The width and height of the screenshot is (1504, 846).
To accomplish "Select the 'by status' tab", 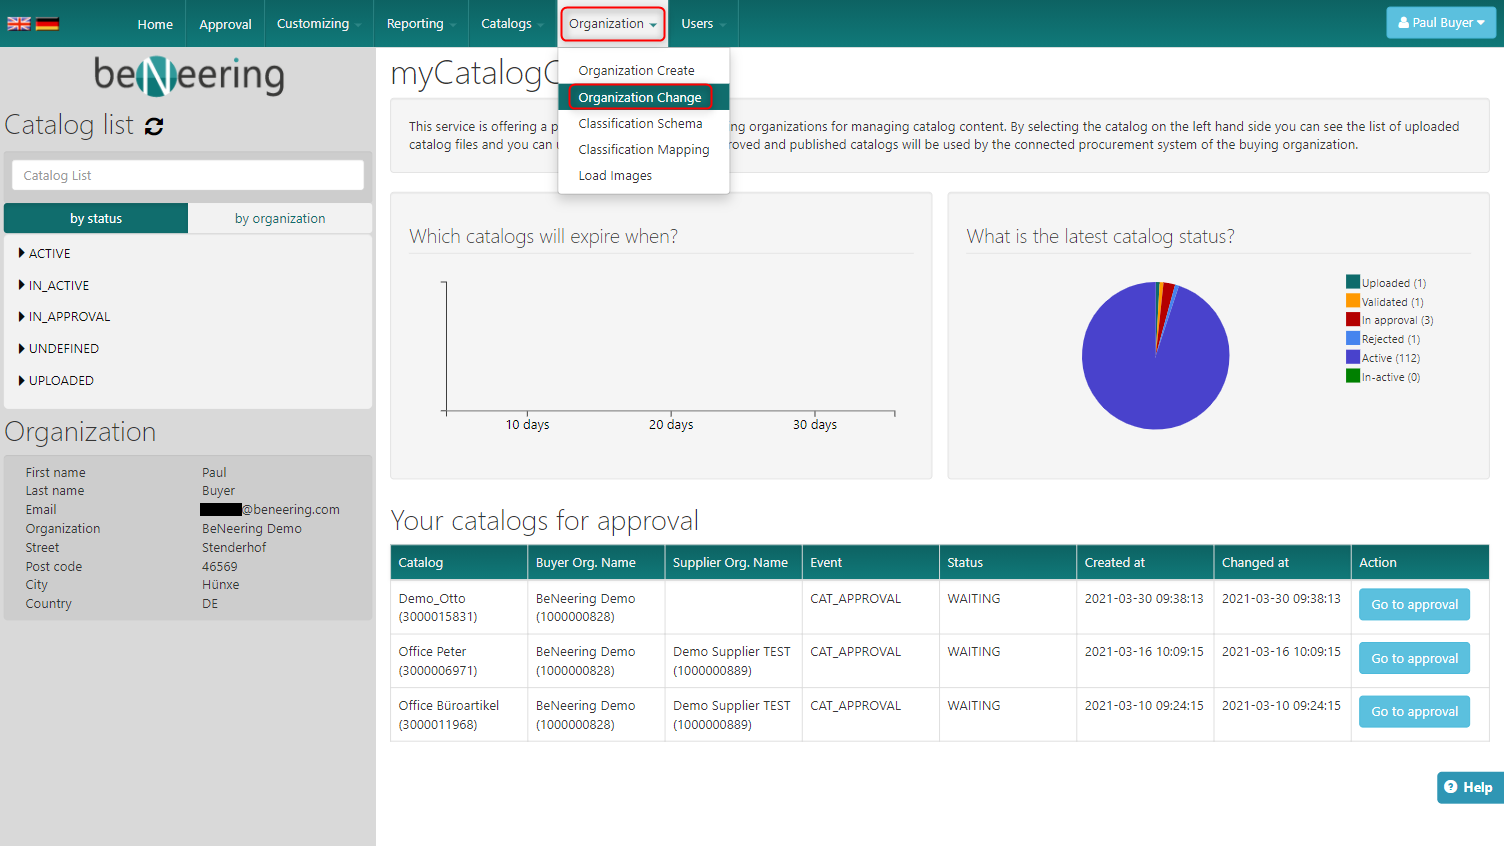I will [x=96, y=219].
